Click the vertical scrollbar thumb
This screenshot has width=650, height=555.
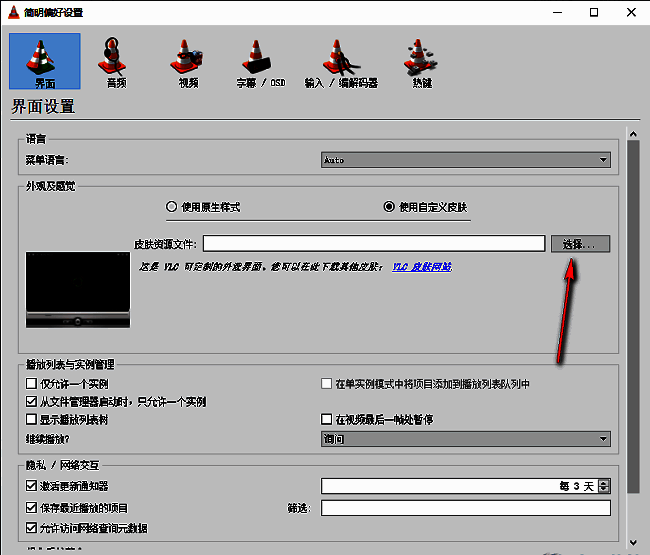click(x=633, y=317)
